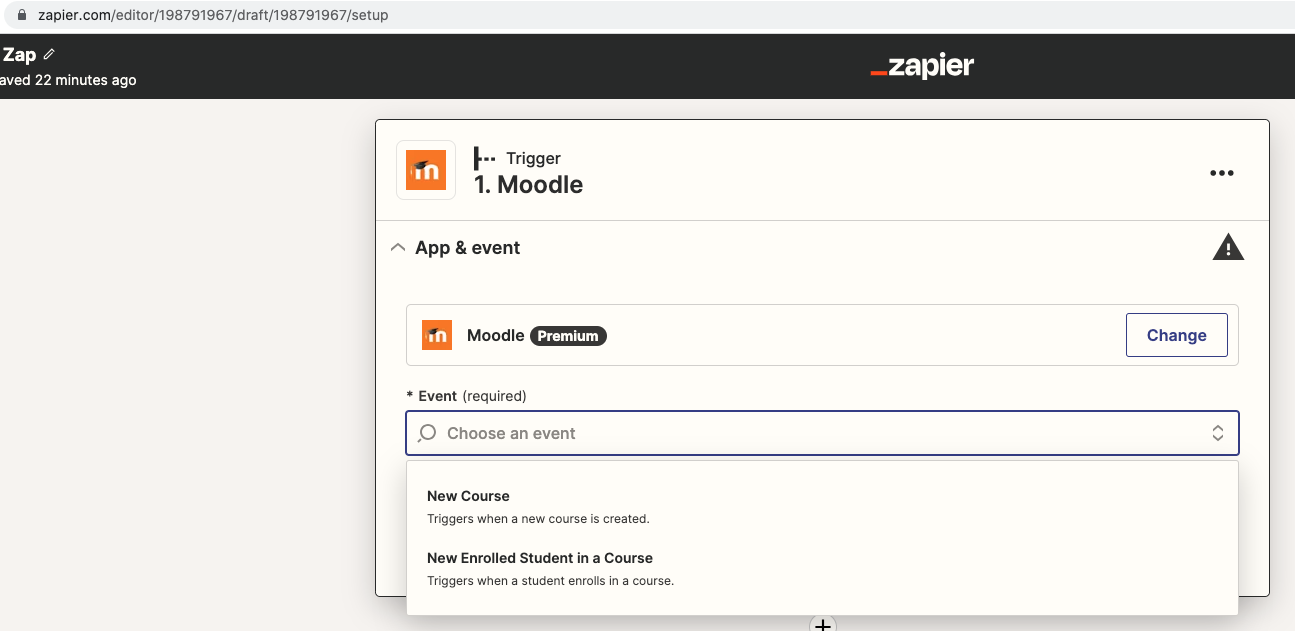Add a step with the plus icon
Viewport: 1295px width, 631px height.
pos(822,625)
